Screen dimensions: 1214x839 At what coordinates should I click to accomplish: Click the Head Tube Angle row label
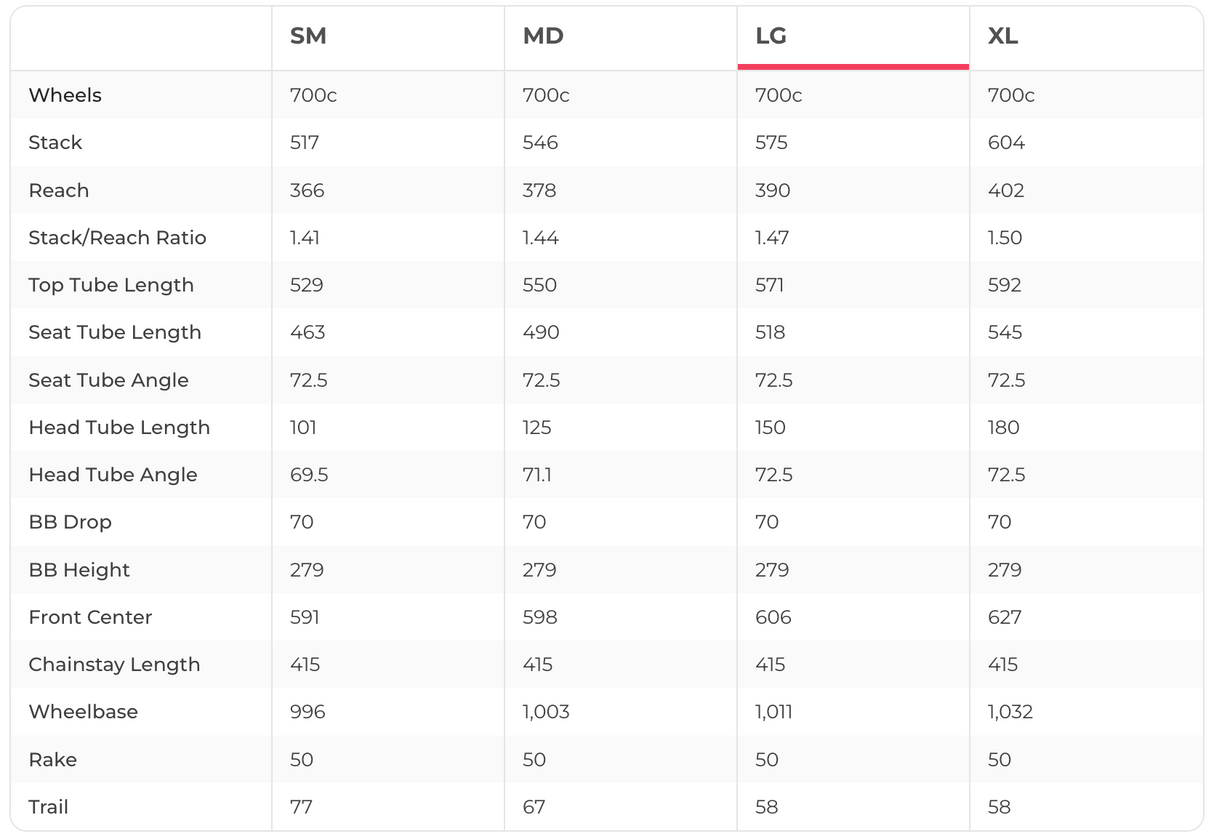(113, 475)
